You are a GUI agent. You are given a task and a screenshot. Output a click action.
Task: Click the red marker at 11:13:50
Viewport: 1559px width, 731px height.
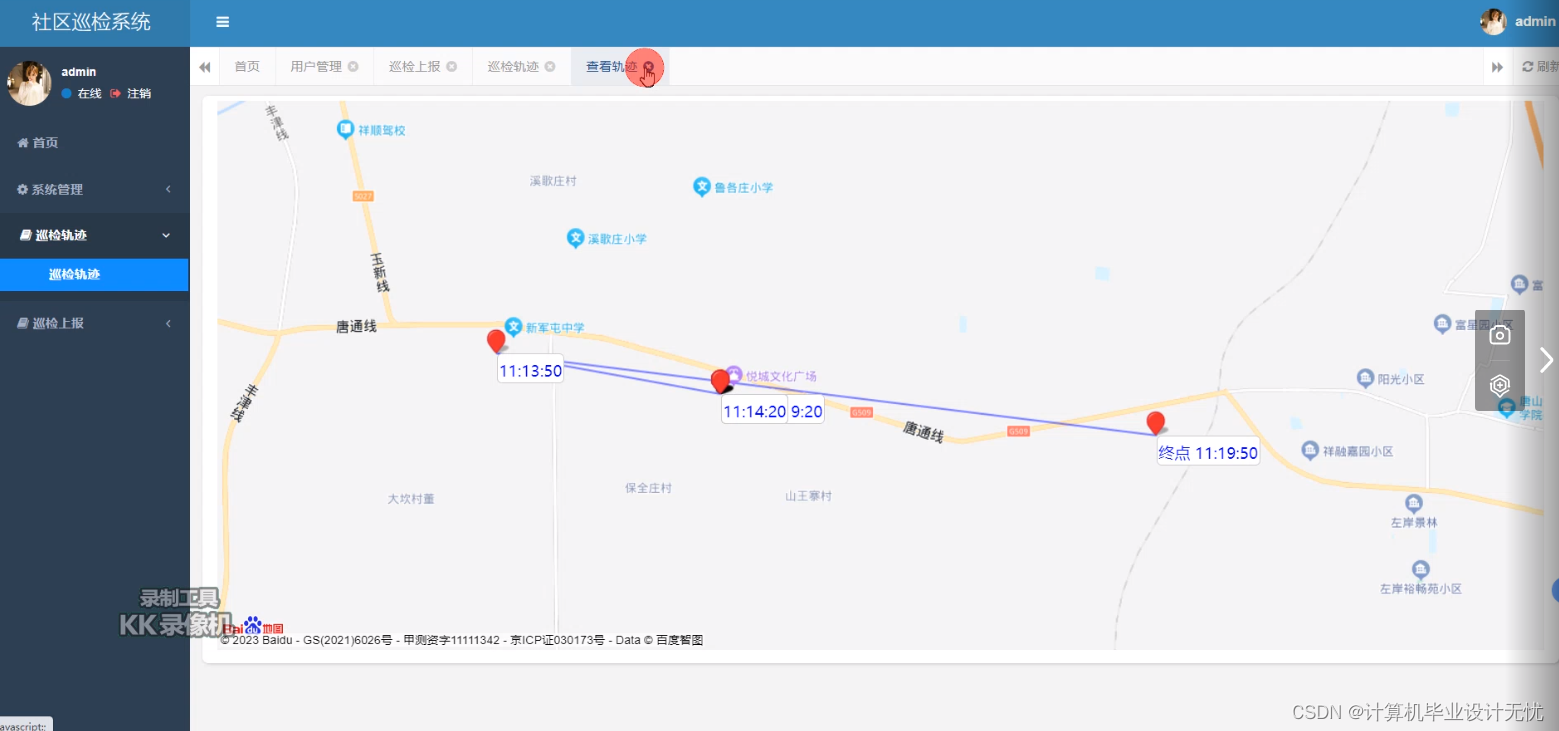coord(496,341)
